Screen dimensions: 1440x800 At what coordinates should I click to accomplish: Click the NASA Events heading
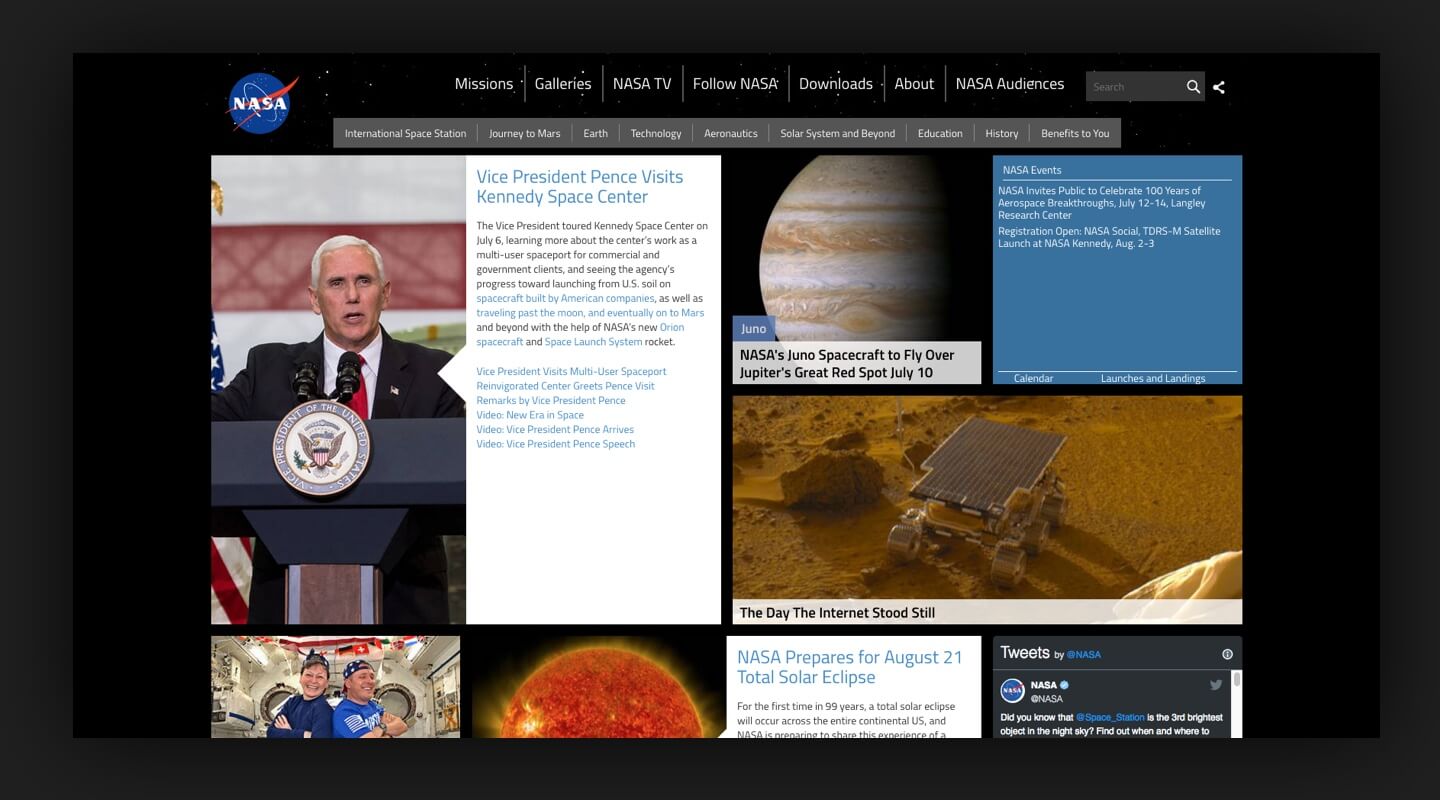coord(1032,170)
